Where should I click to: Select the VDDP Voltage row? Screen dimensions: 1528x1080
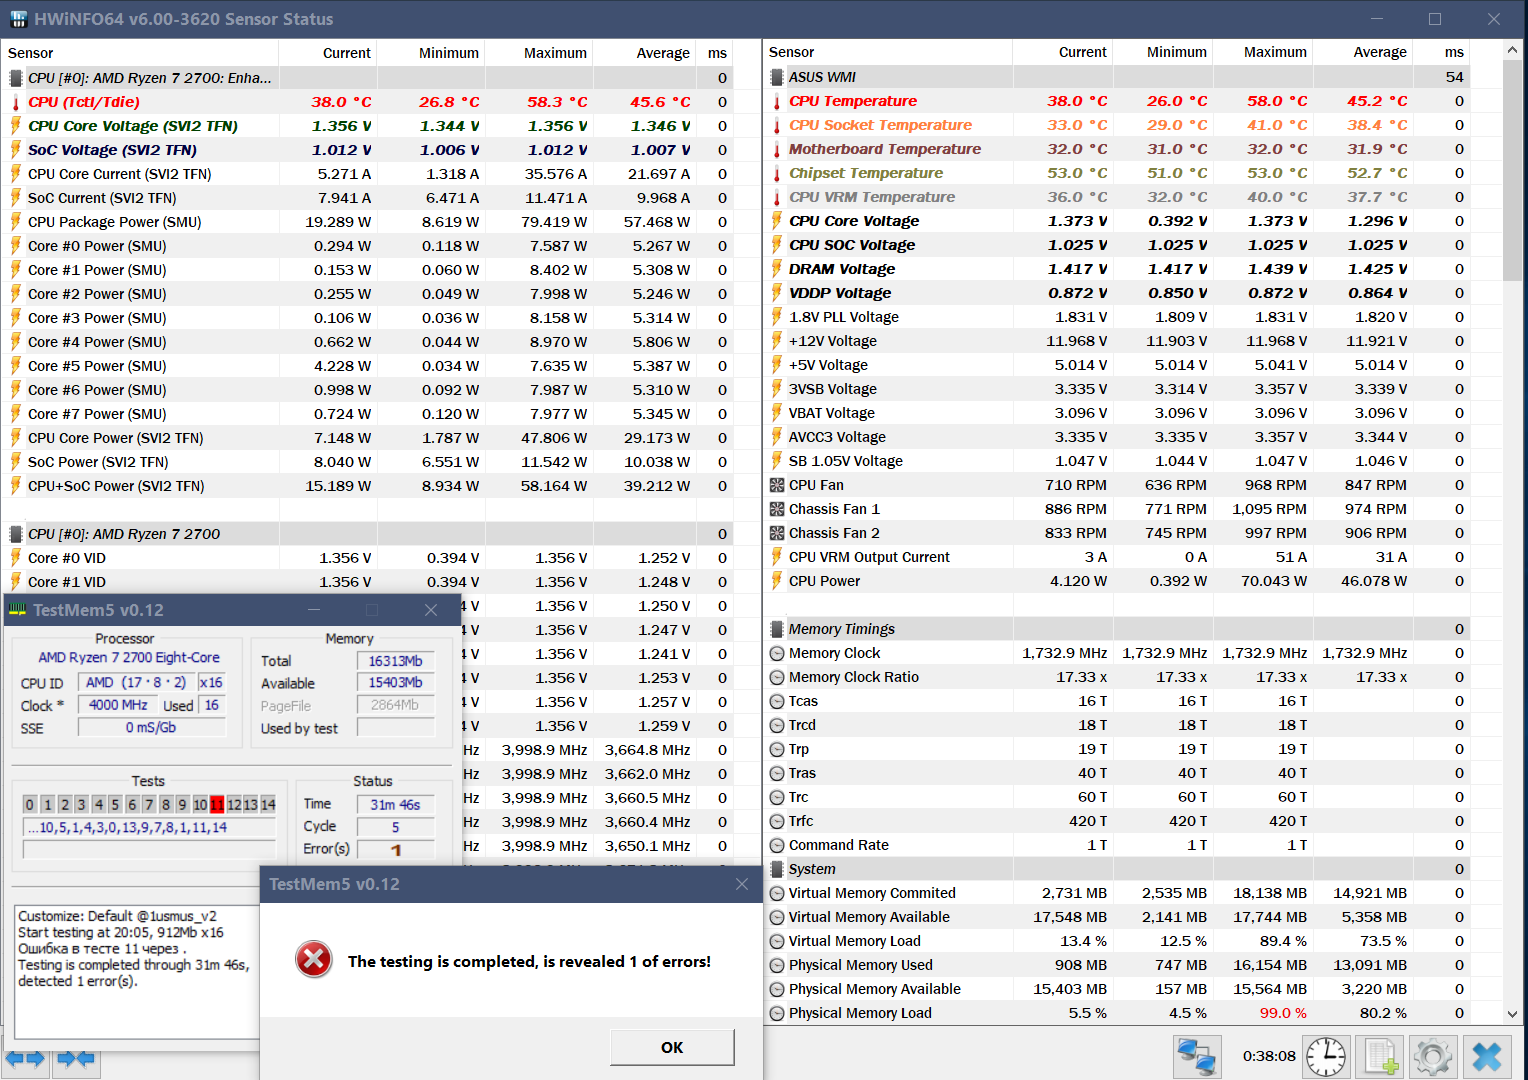click(1118, 293)
